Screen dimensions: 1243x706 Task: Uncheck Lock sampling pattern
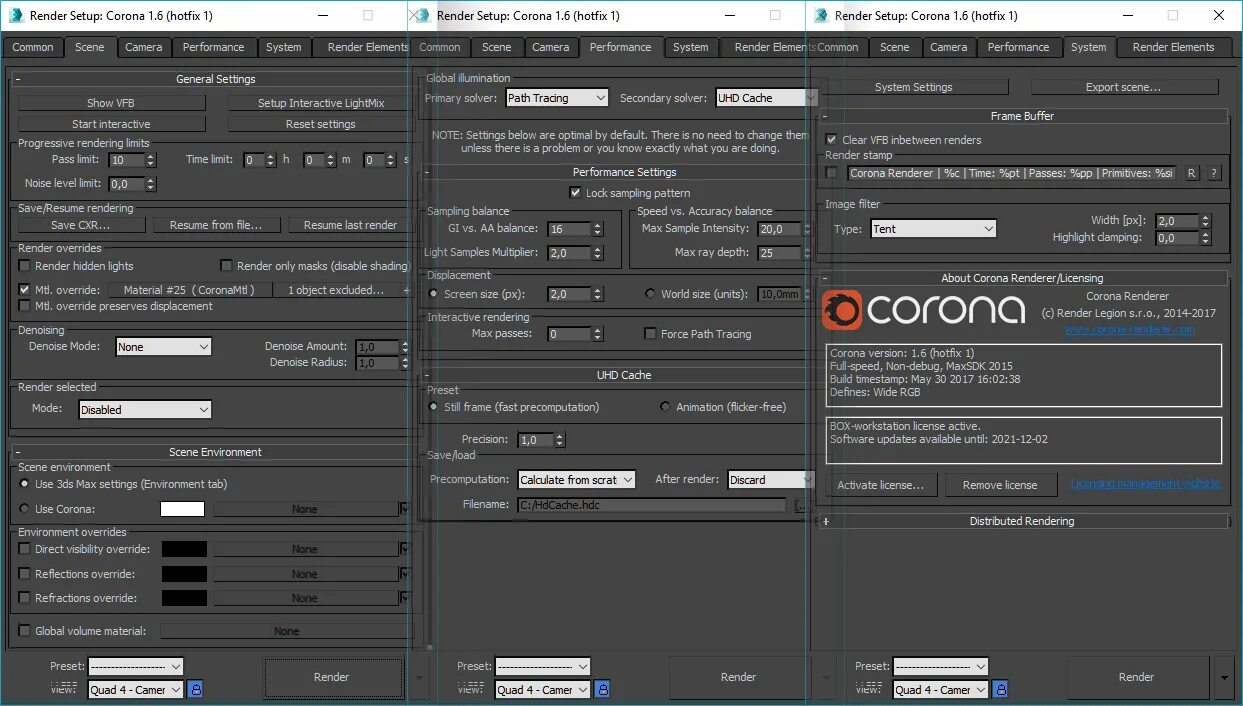click(x=575, y=192)
